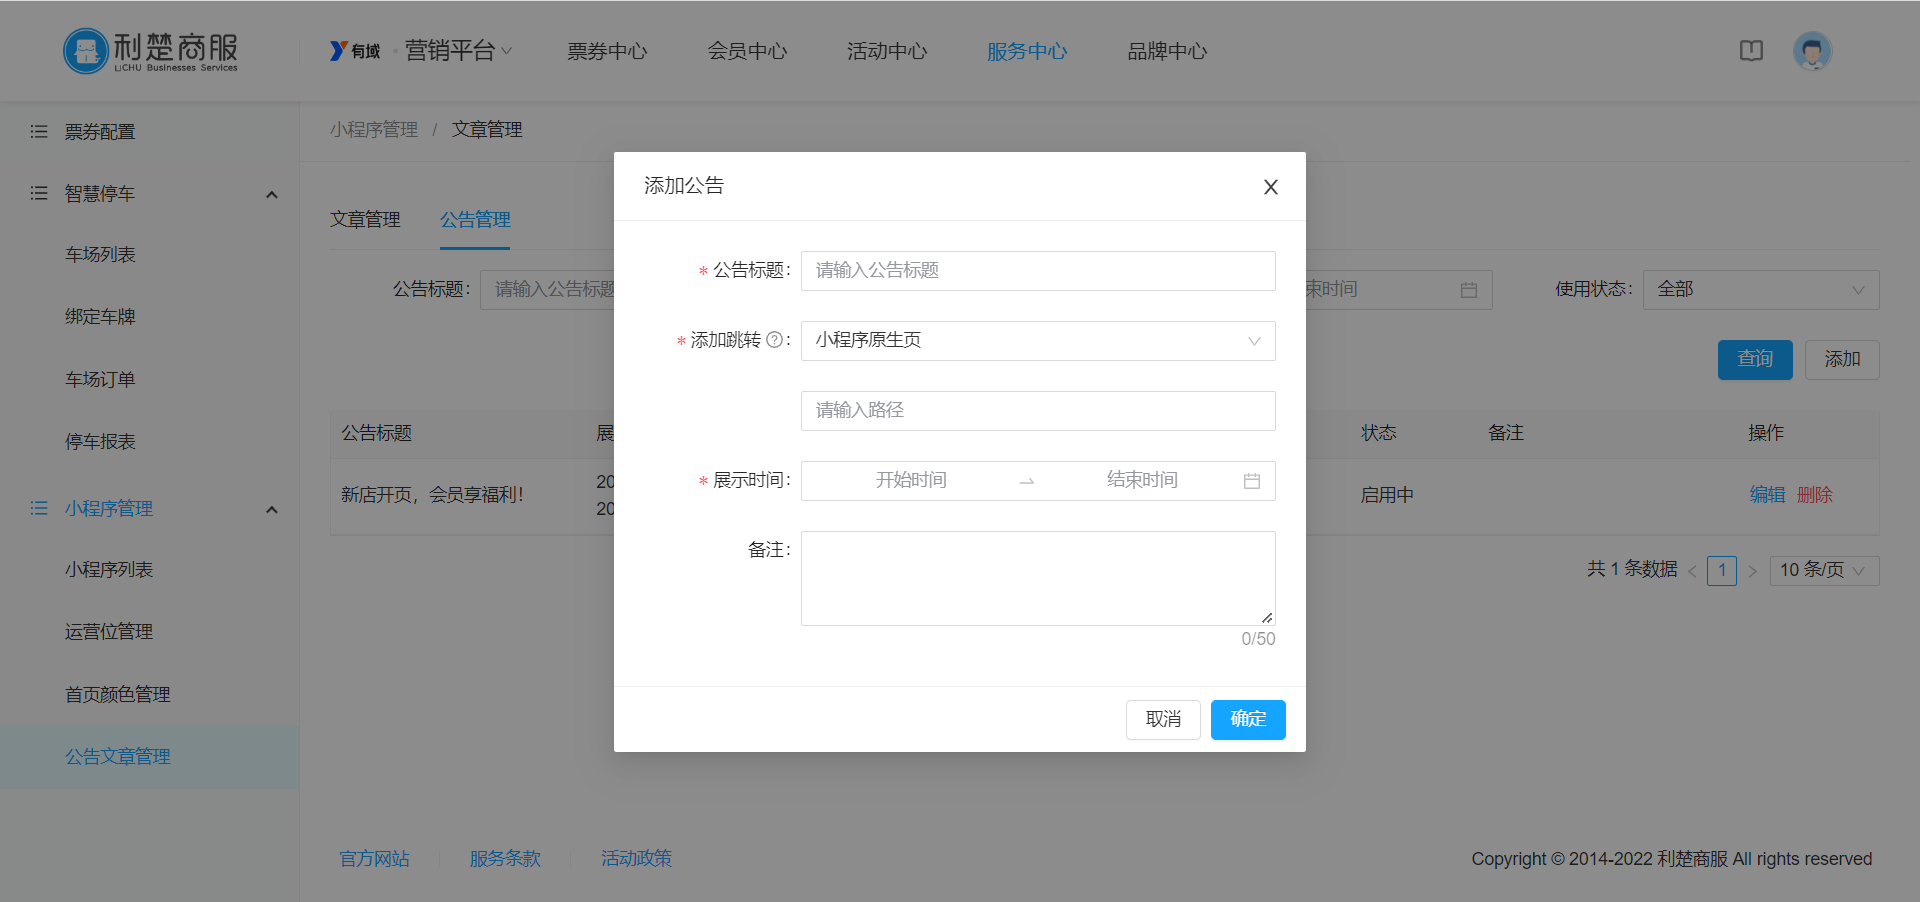
Task: Open the 会员中心 menu
Action: [x=747, y=51]
